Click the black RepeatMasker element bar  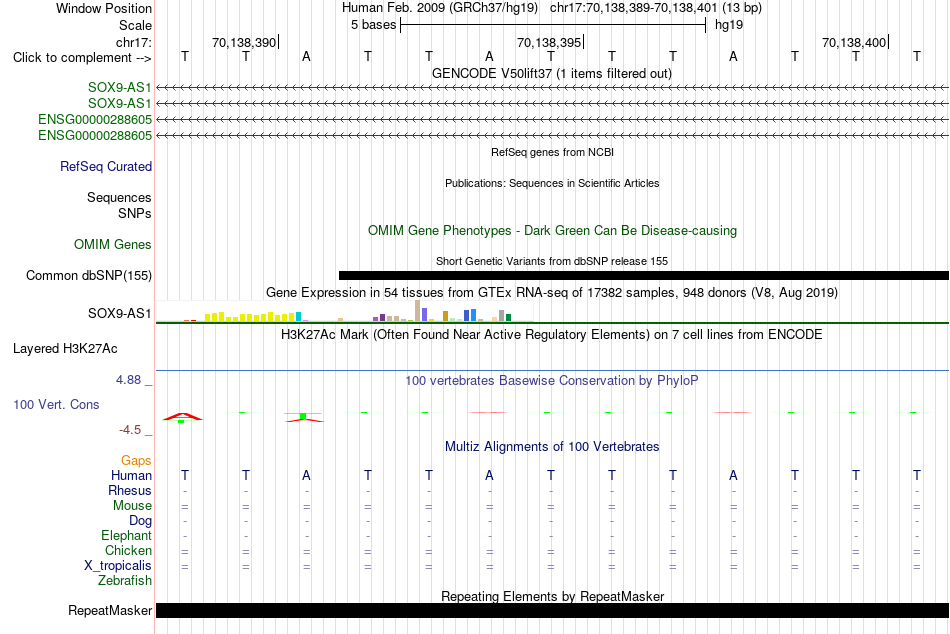click(x=552, y=610)
